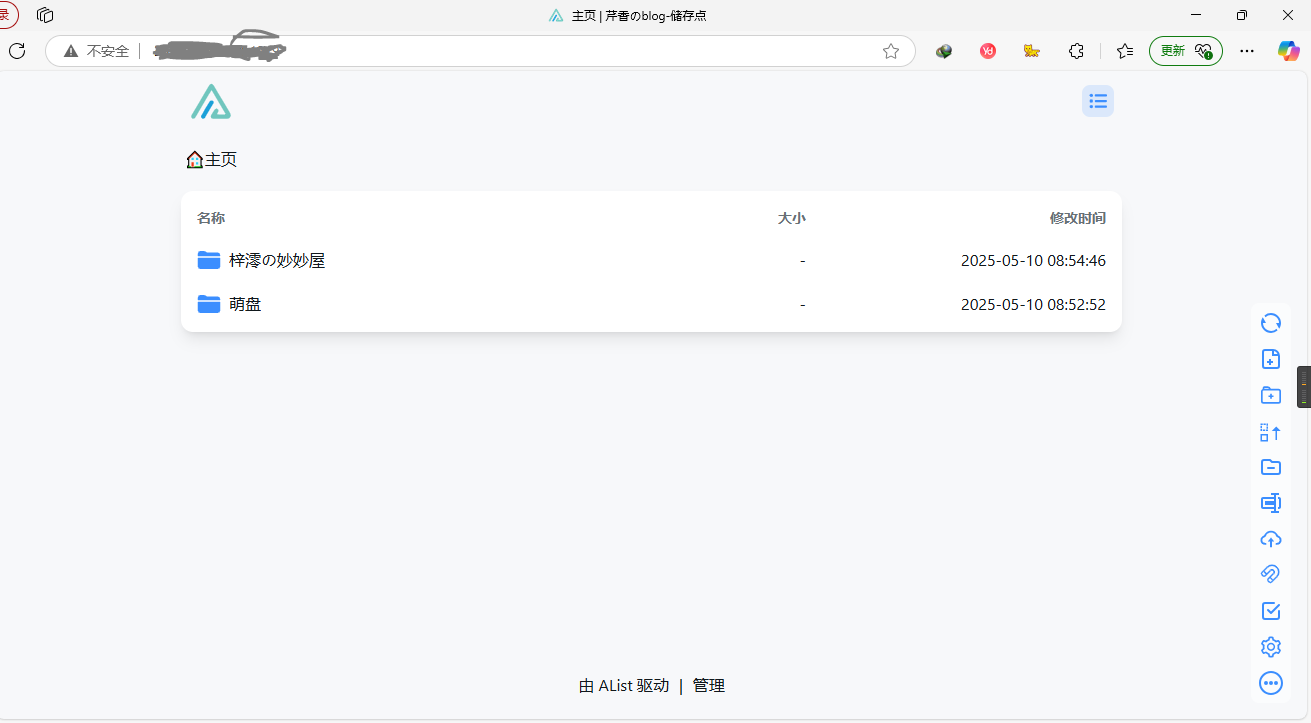The image size is (1311, 723).
Task: Open the 梓澪の妙妙屋 folder
Action: tap(277, 261)
